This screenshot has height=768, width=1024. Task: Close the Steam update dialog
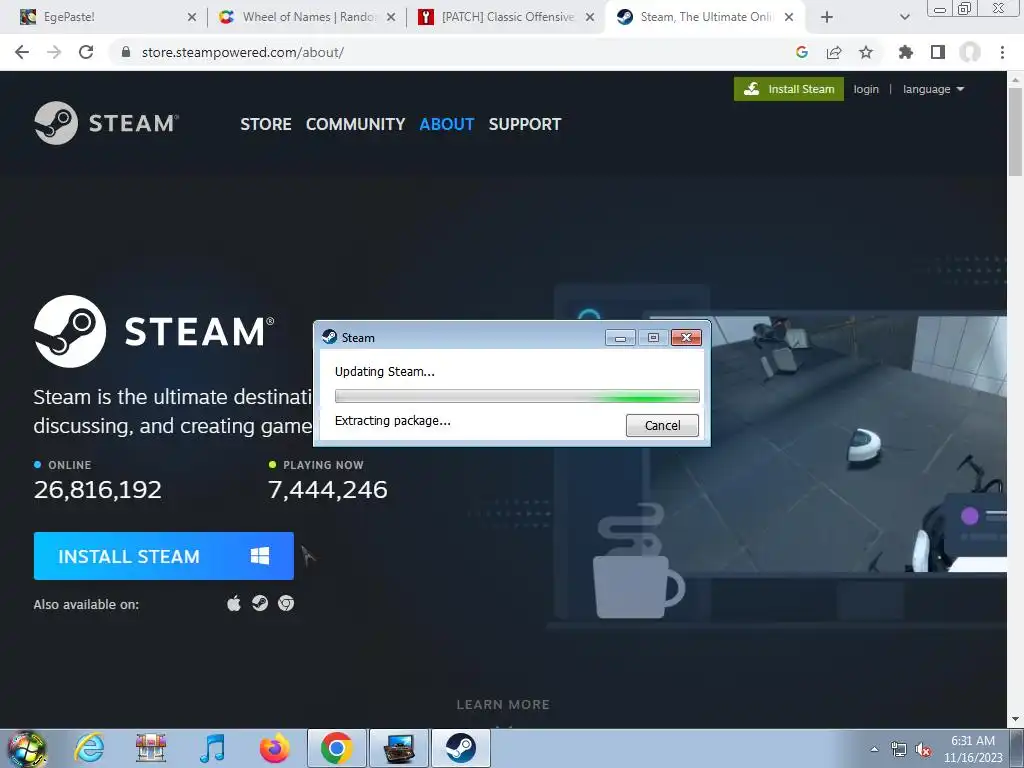[x=686, y=337]
